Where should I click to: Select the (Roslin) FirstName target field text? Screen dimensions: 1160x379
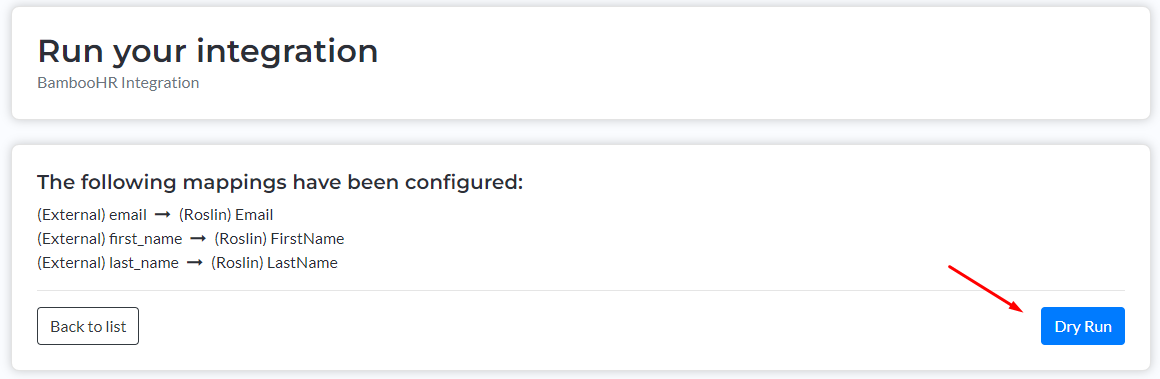[280, 239]
